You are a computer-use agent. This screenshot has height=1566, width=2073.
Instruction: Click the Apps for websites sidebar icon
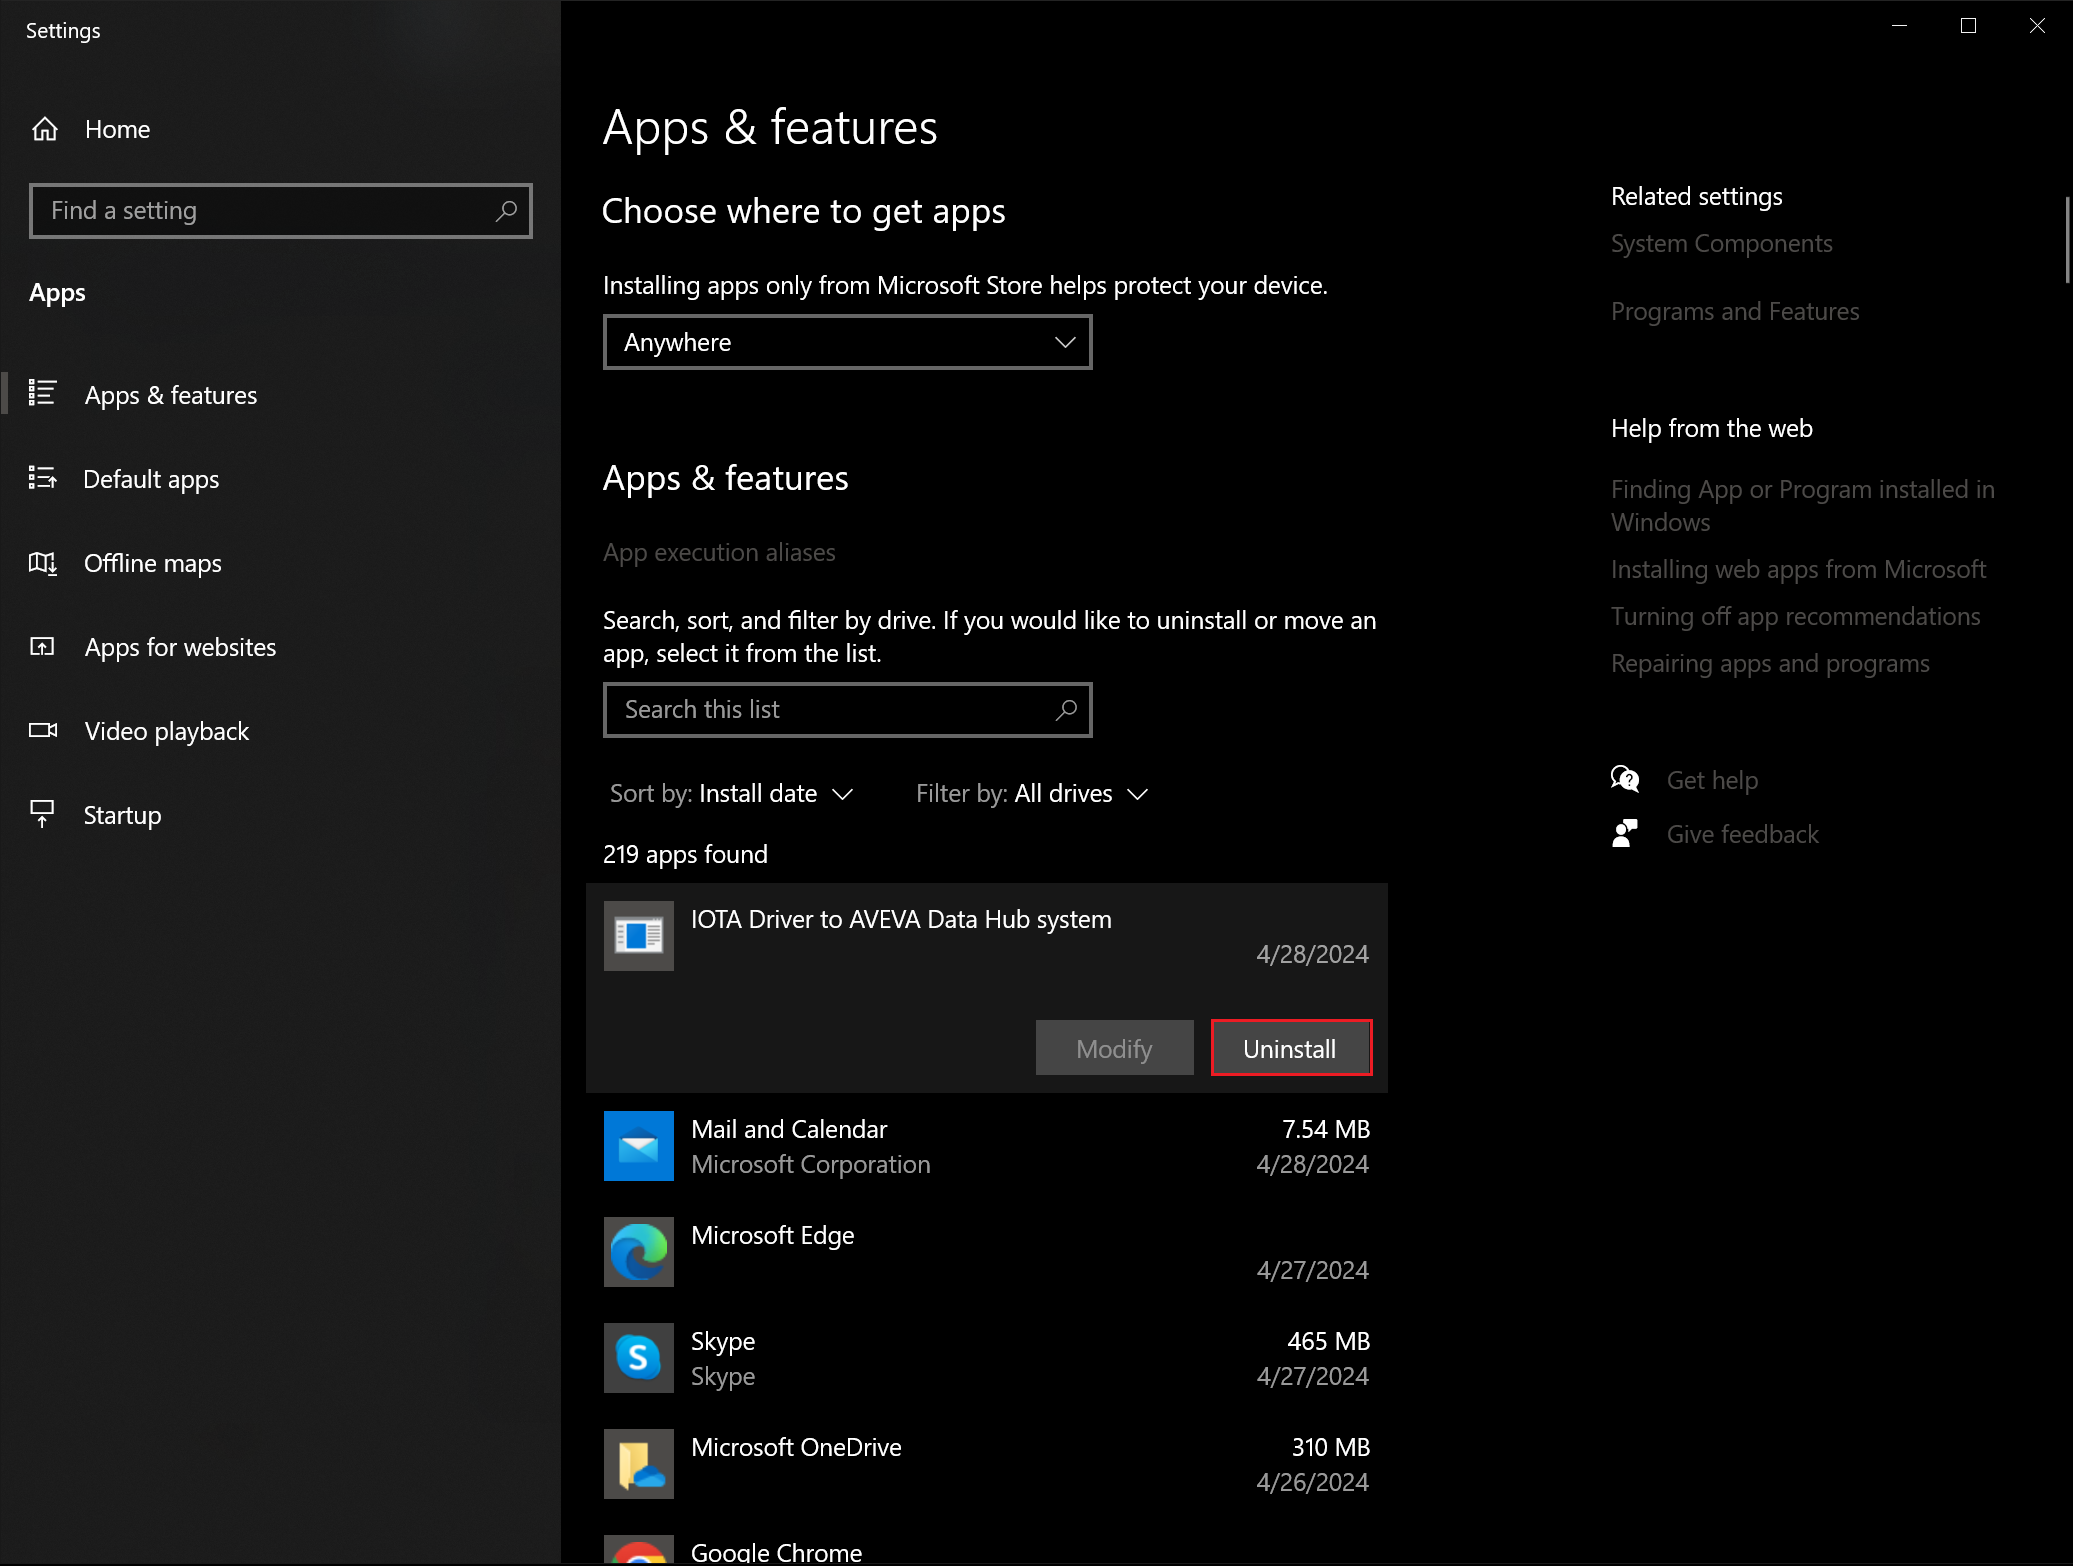click(42, 647)
